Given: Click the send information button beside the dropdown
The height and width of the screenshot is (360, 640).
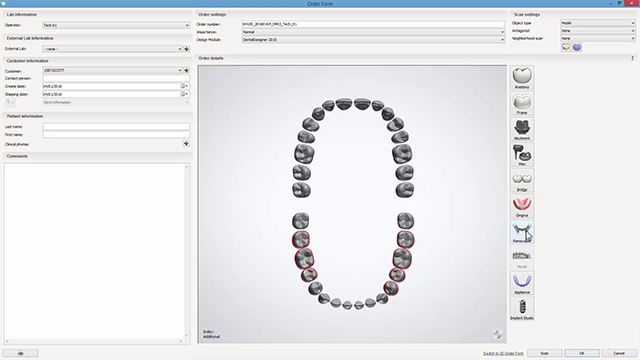Looking at the screenshot, I should coord(11,102).
